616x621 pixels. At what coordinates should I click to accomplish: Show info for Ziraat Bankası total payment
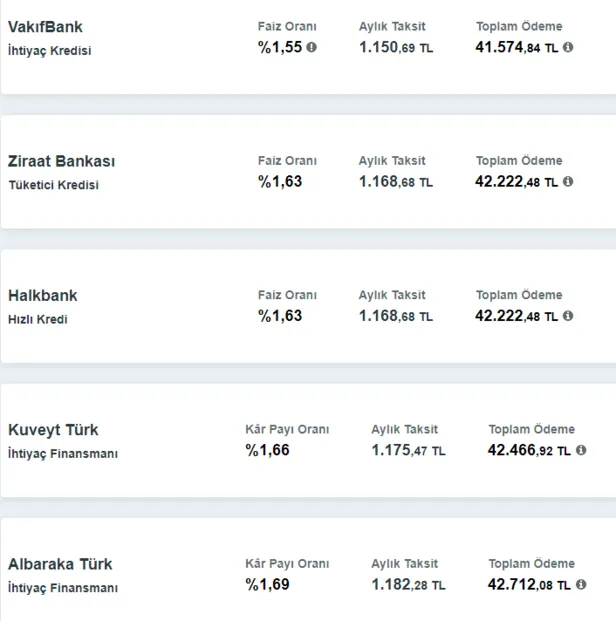568,182
